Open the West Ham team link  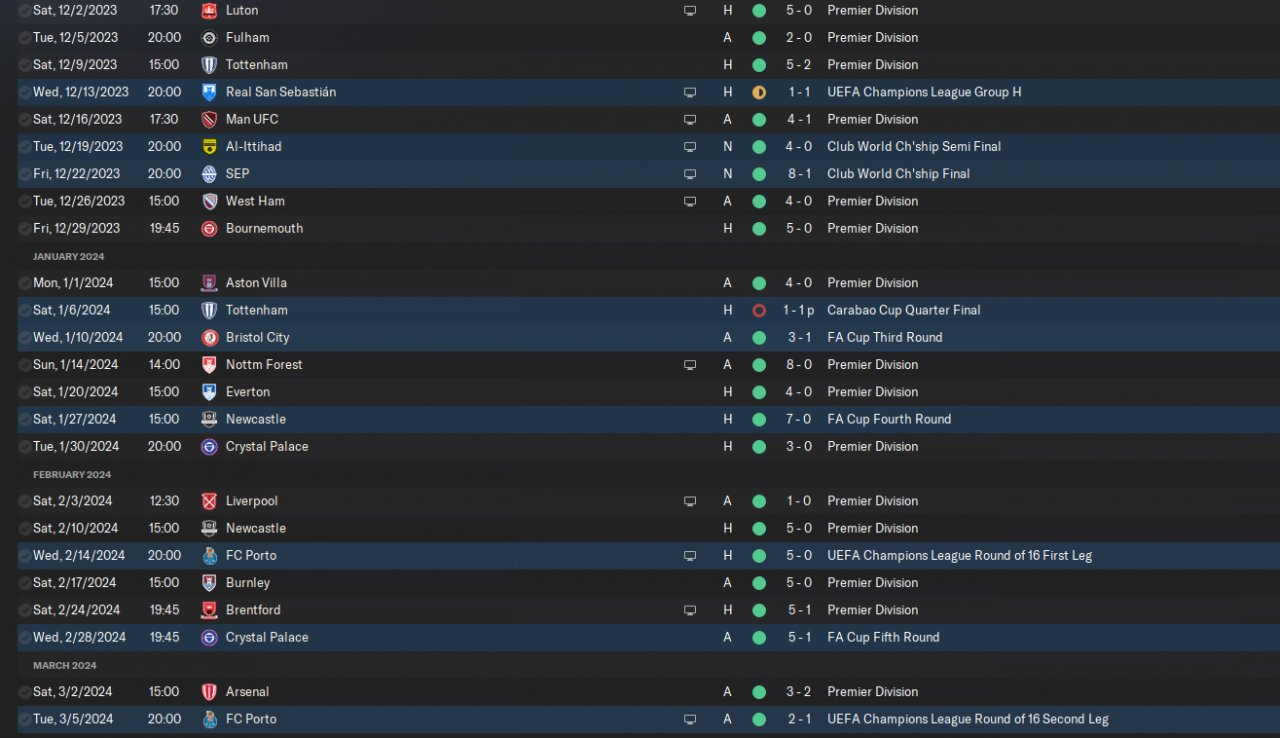coord(255,201)
